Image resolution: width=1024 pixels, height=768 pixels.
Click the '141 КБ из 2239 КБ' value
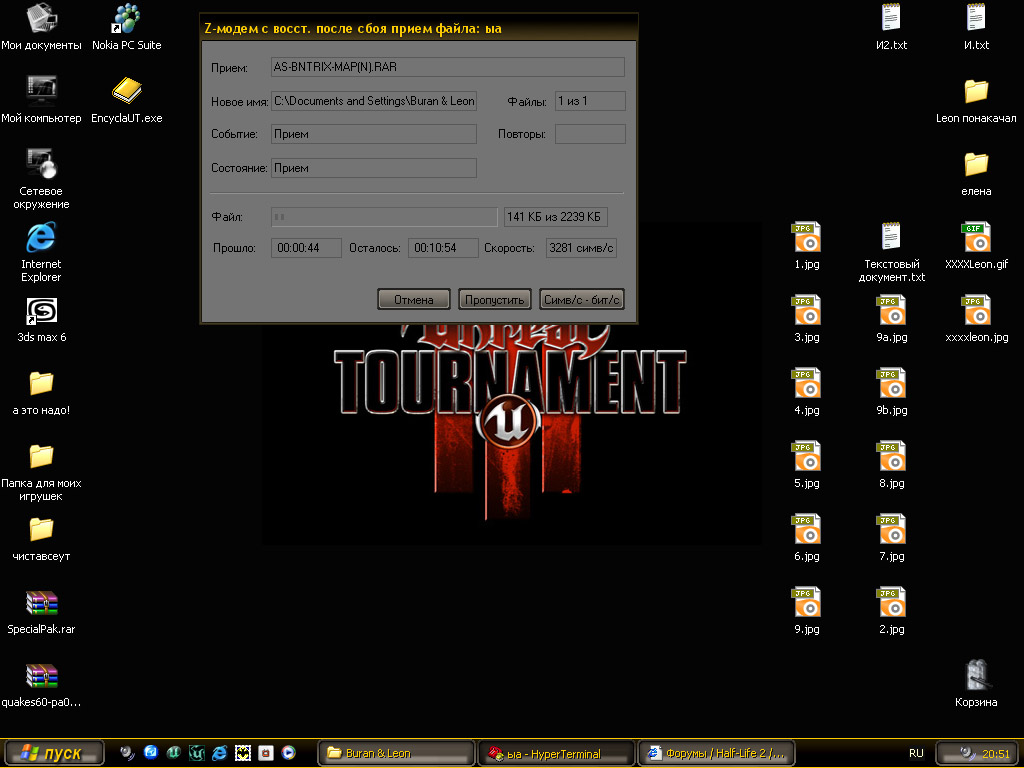[x=556, y=217]
